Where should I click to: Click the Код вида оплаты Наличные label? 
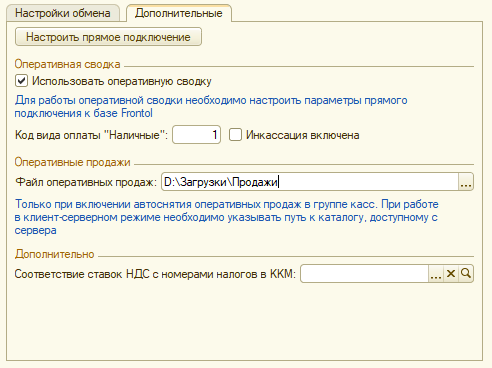click(91, 135)
